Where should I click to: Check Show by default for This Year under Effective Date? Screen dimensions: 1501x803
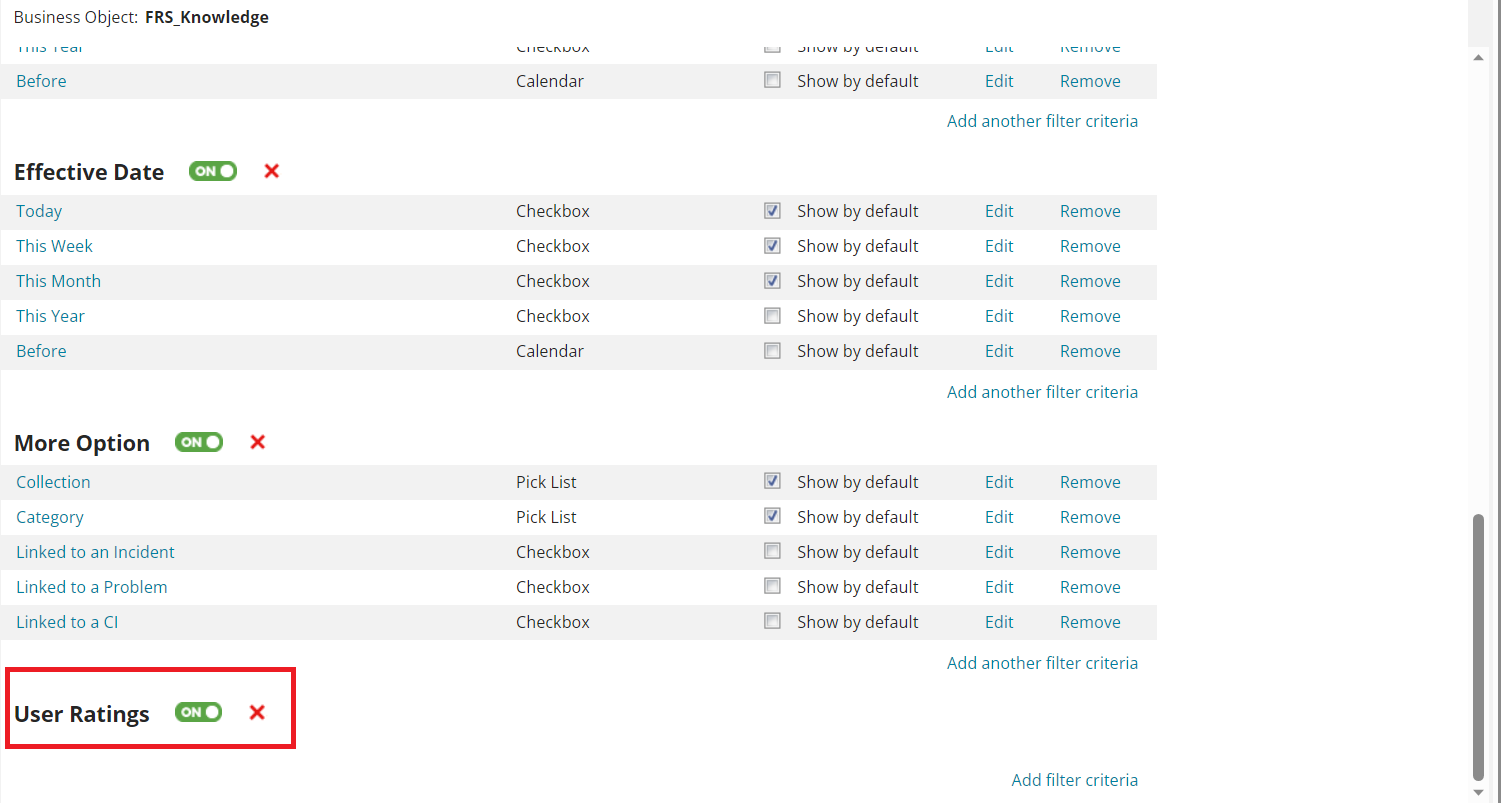pyautogui.click(x=772, y=316)
